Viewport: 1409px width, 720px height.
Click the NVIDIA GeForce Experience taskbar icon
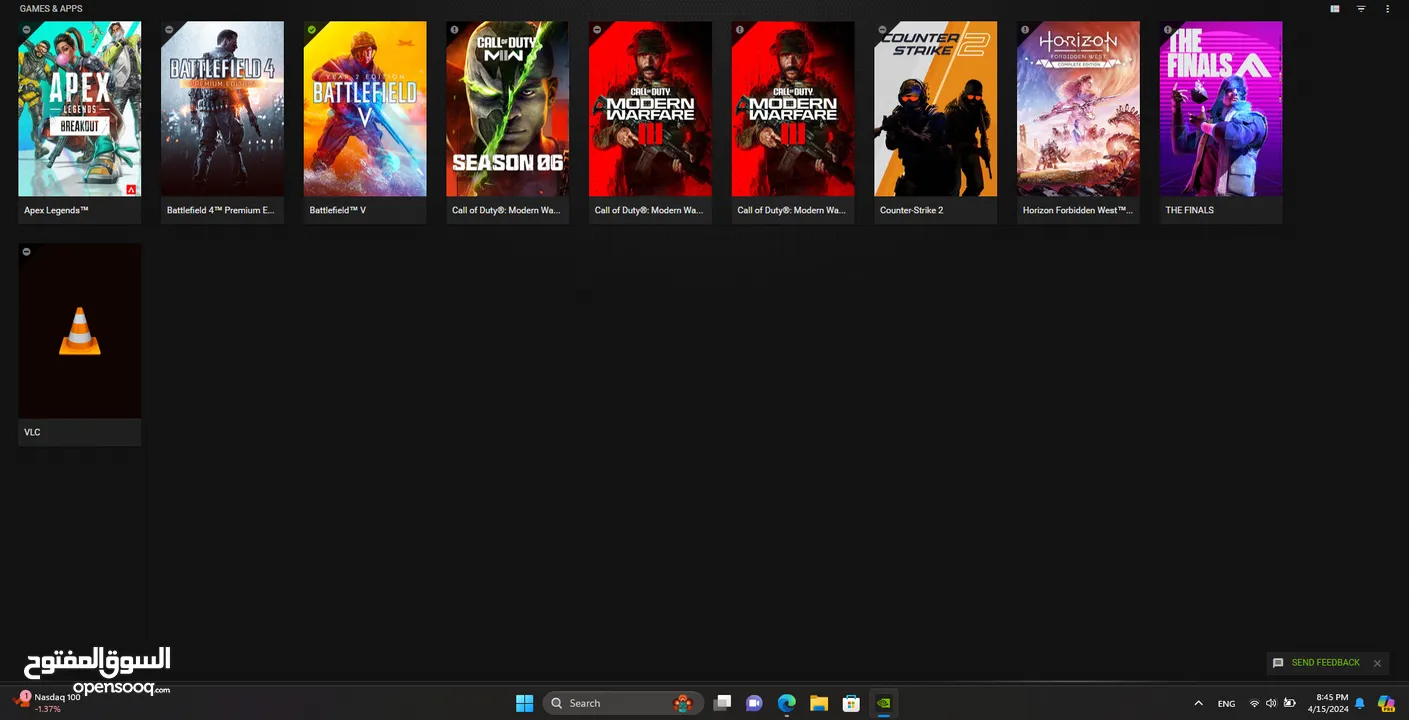[883, 703]
